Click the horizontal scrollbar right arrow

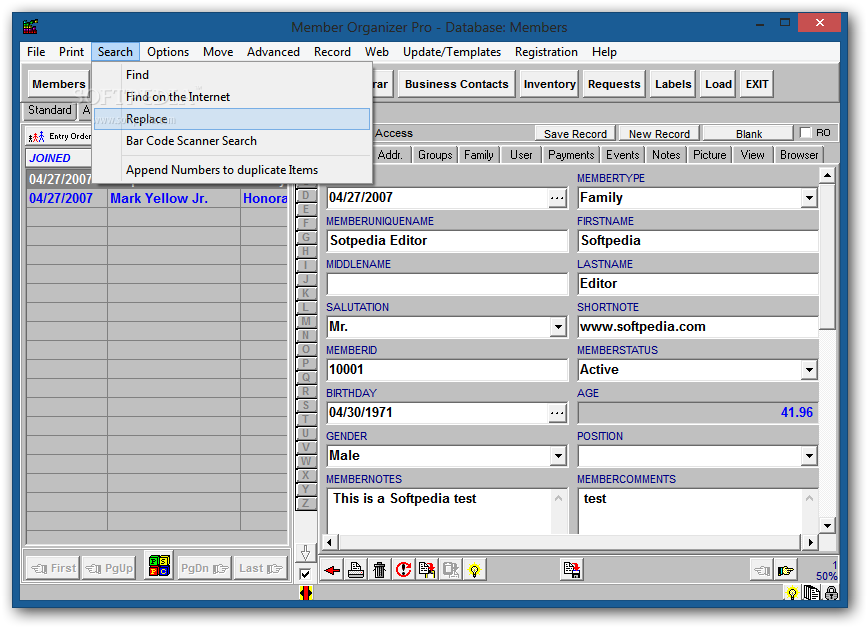(810, 542)
